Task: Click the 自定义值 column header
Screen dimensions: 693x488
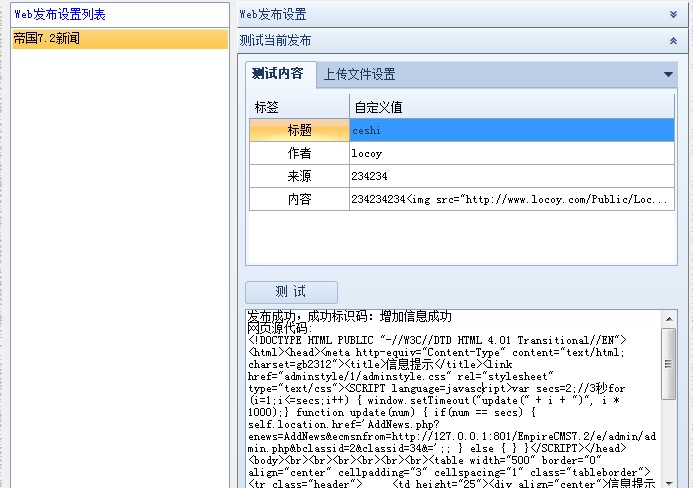Action: [x=512, y=107]
